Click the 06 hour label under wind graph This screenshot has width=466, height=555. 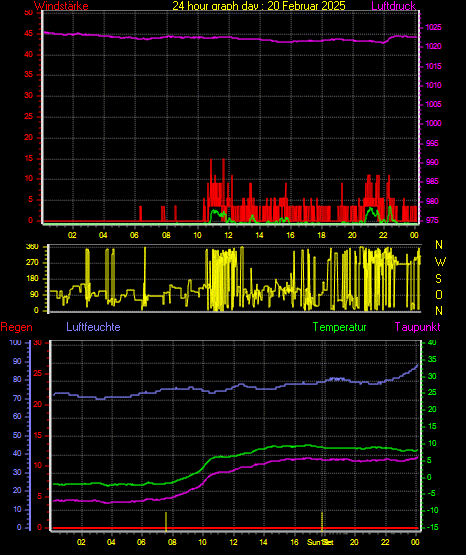click(134, 235)
